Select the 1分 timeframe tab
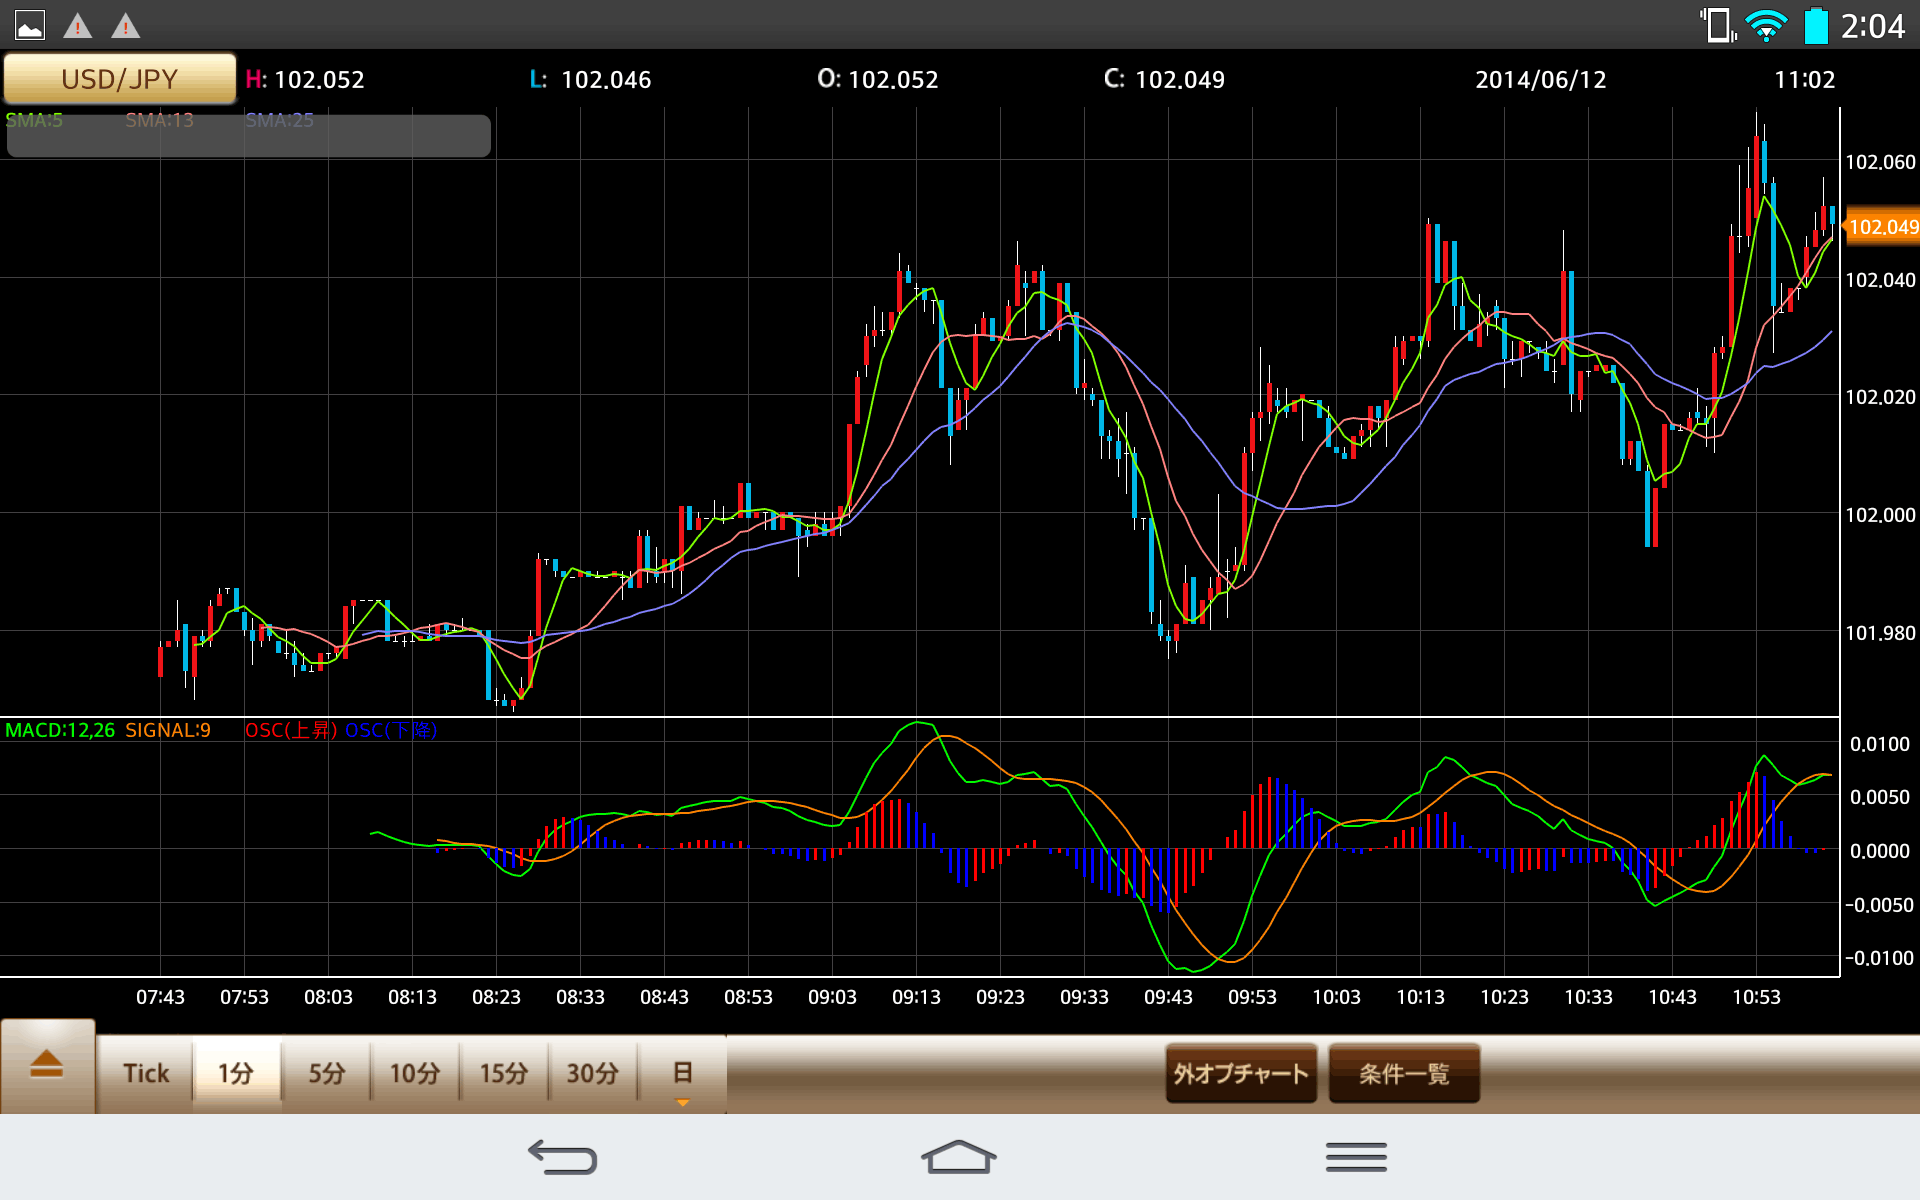The height and width of the screenshot is (1200, 1920). [236, 1073]
